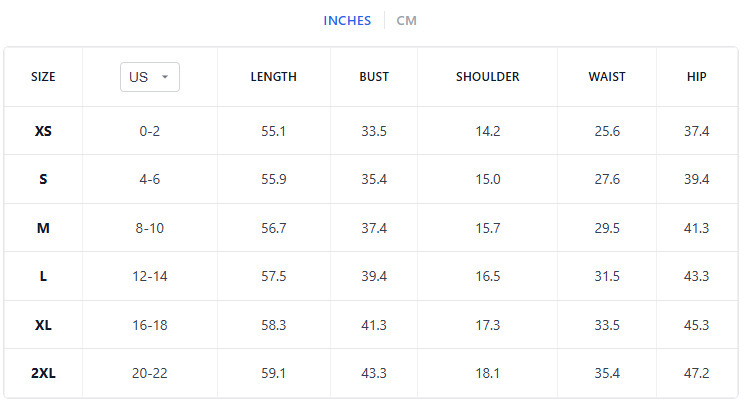This screenshot has height=413, width=749.
Task: Click the BUST column header
Action: click(374, 77)
